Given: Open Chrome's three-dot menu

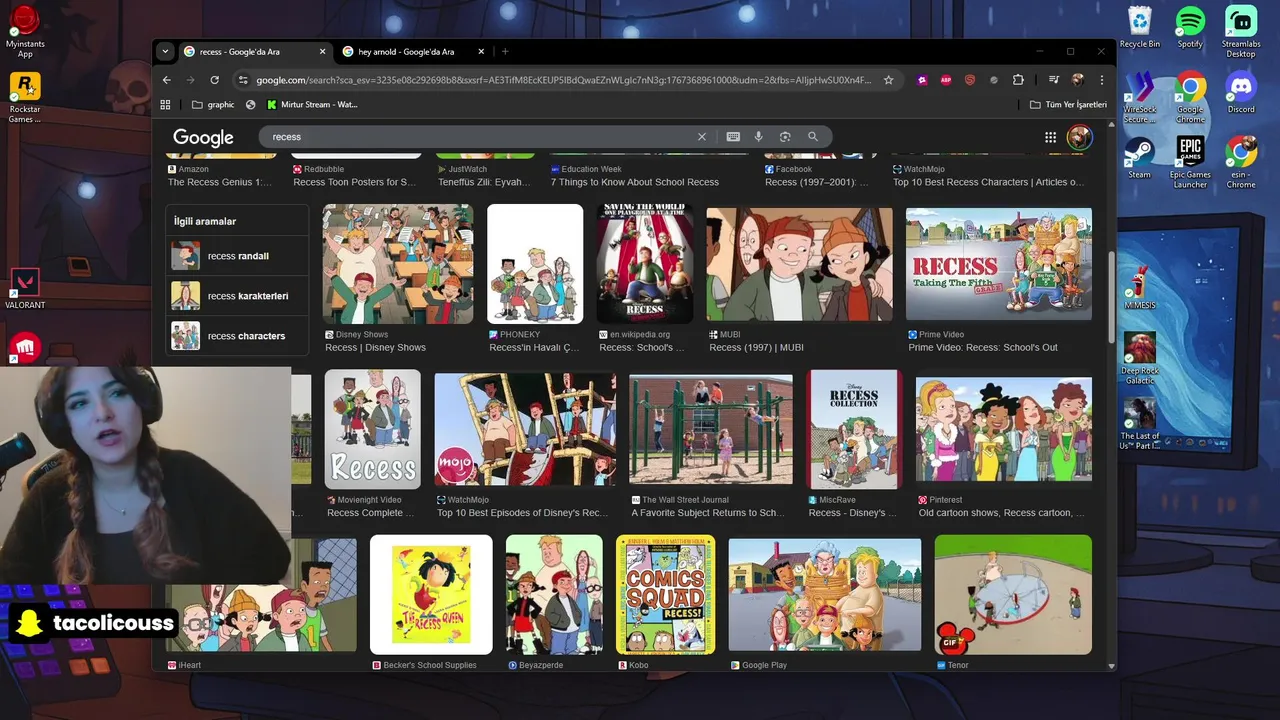Looking at the screenshot, I should [x=1102, y=80].
